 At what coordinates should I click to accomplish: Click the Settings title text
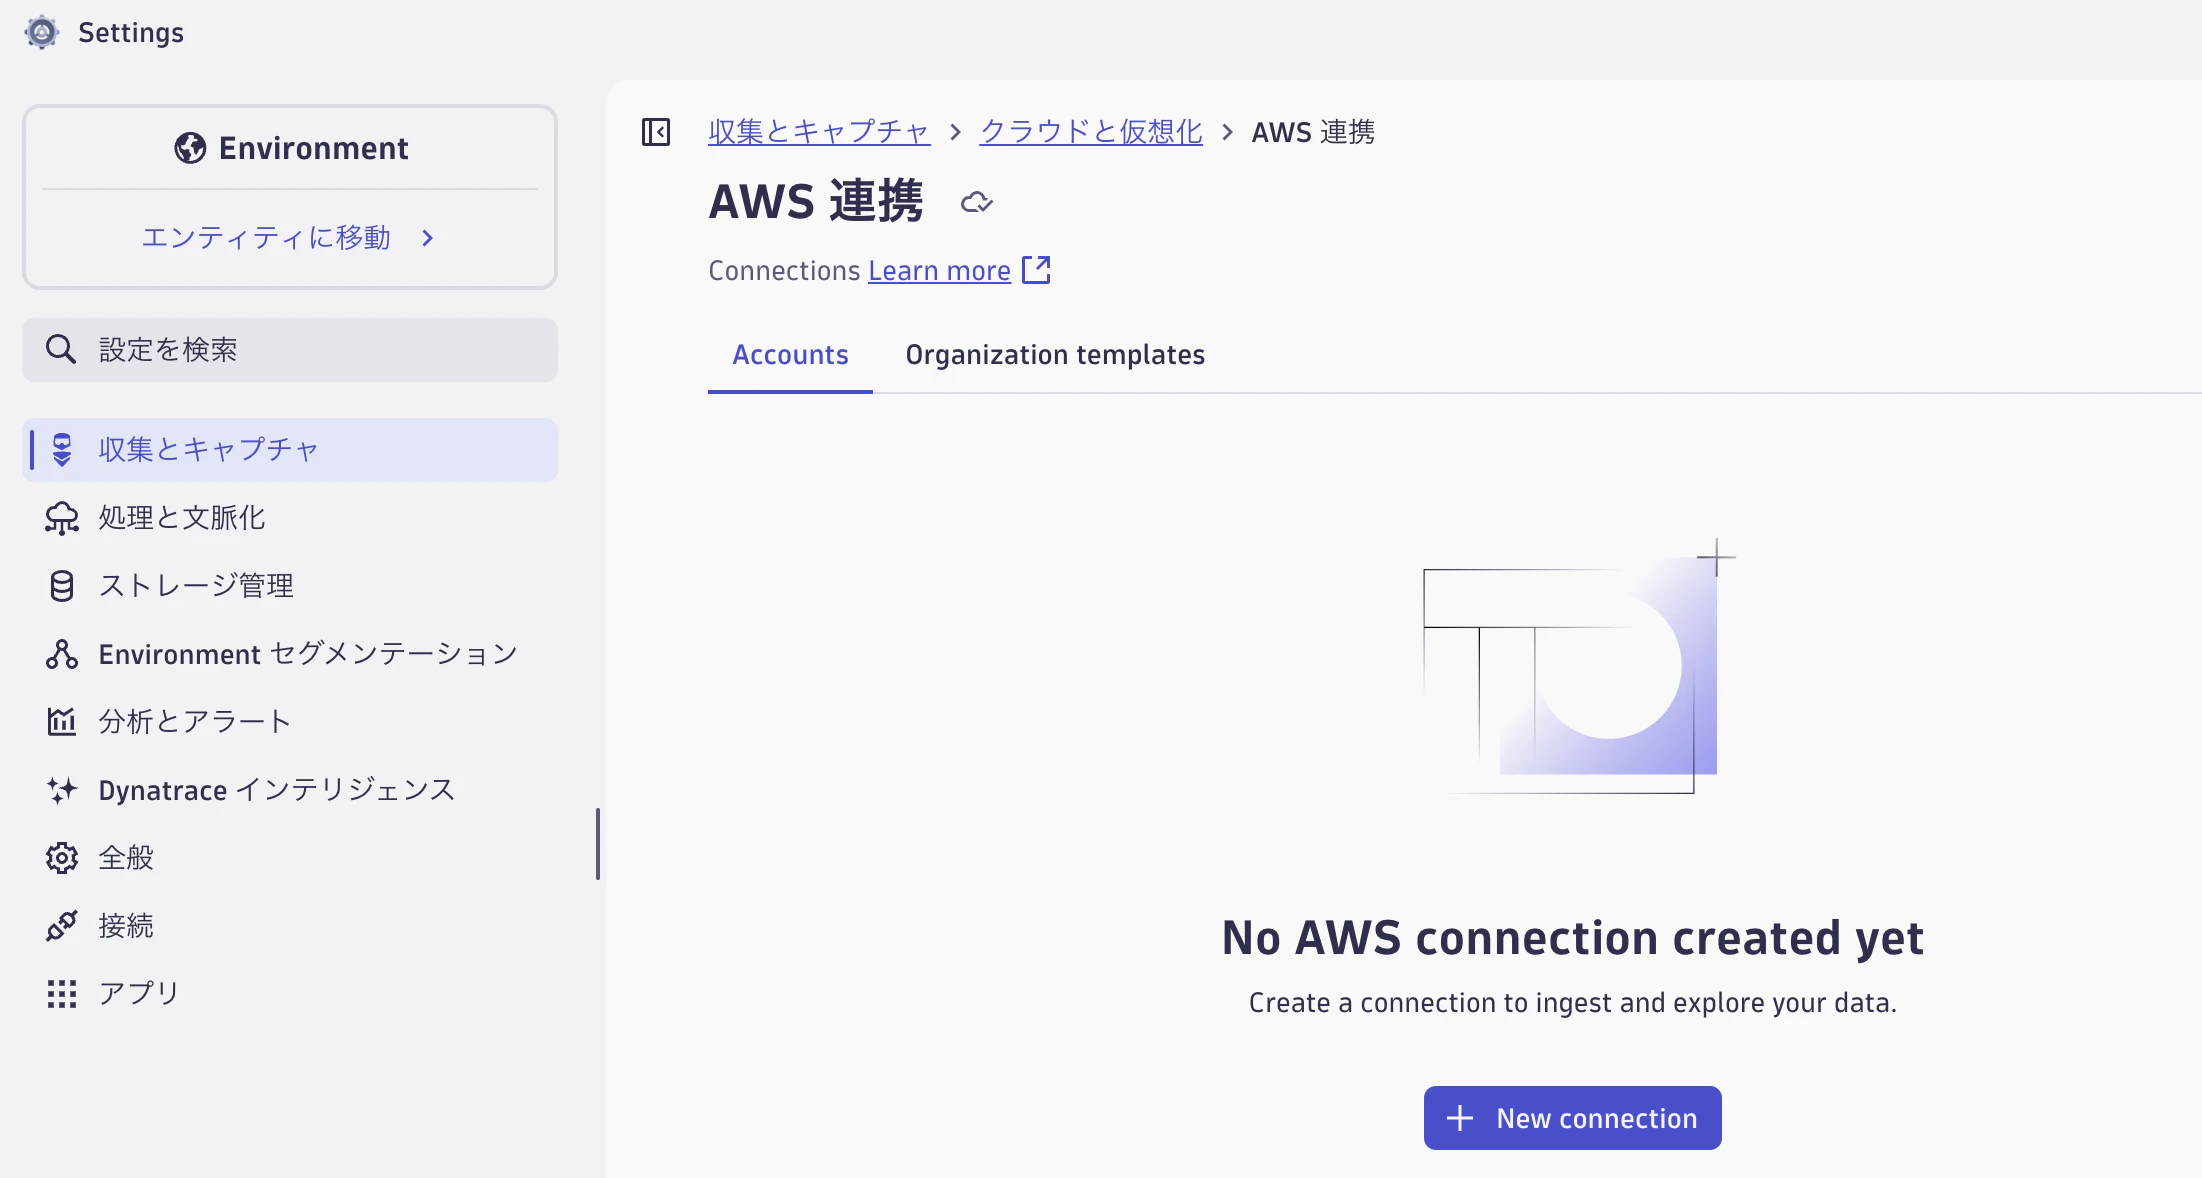click(131, 33)
